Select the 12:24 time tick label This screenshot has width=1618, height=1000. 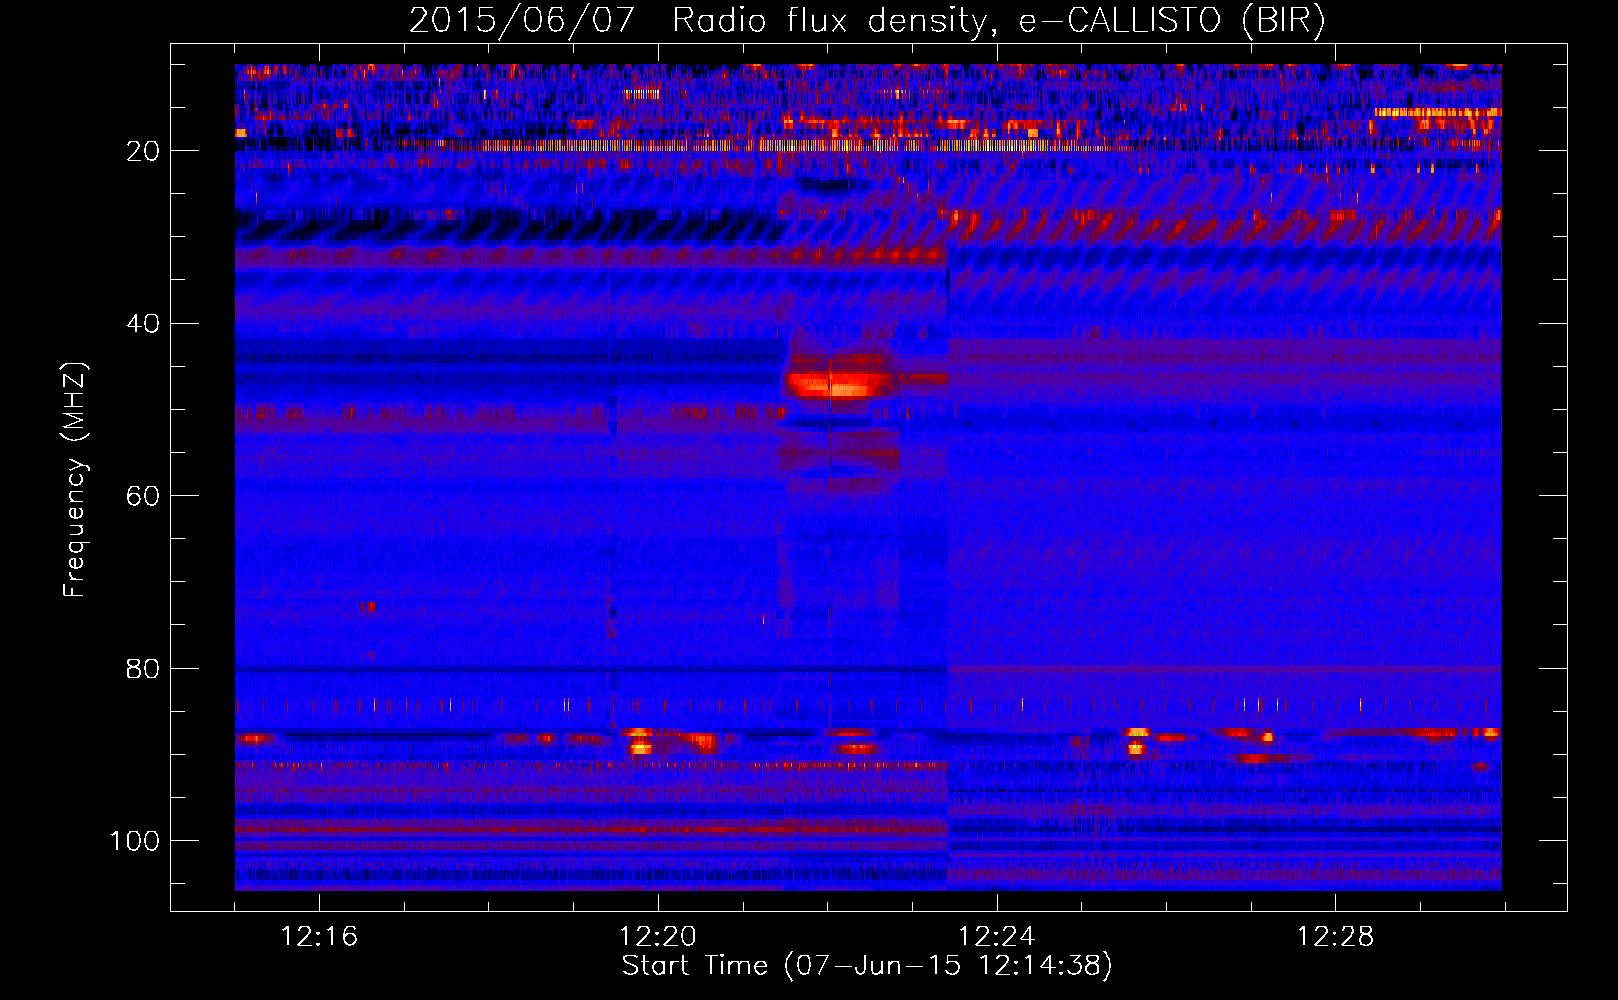pyautogui.click(x=997, y=937)
